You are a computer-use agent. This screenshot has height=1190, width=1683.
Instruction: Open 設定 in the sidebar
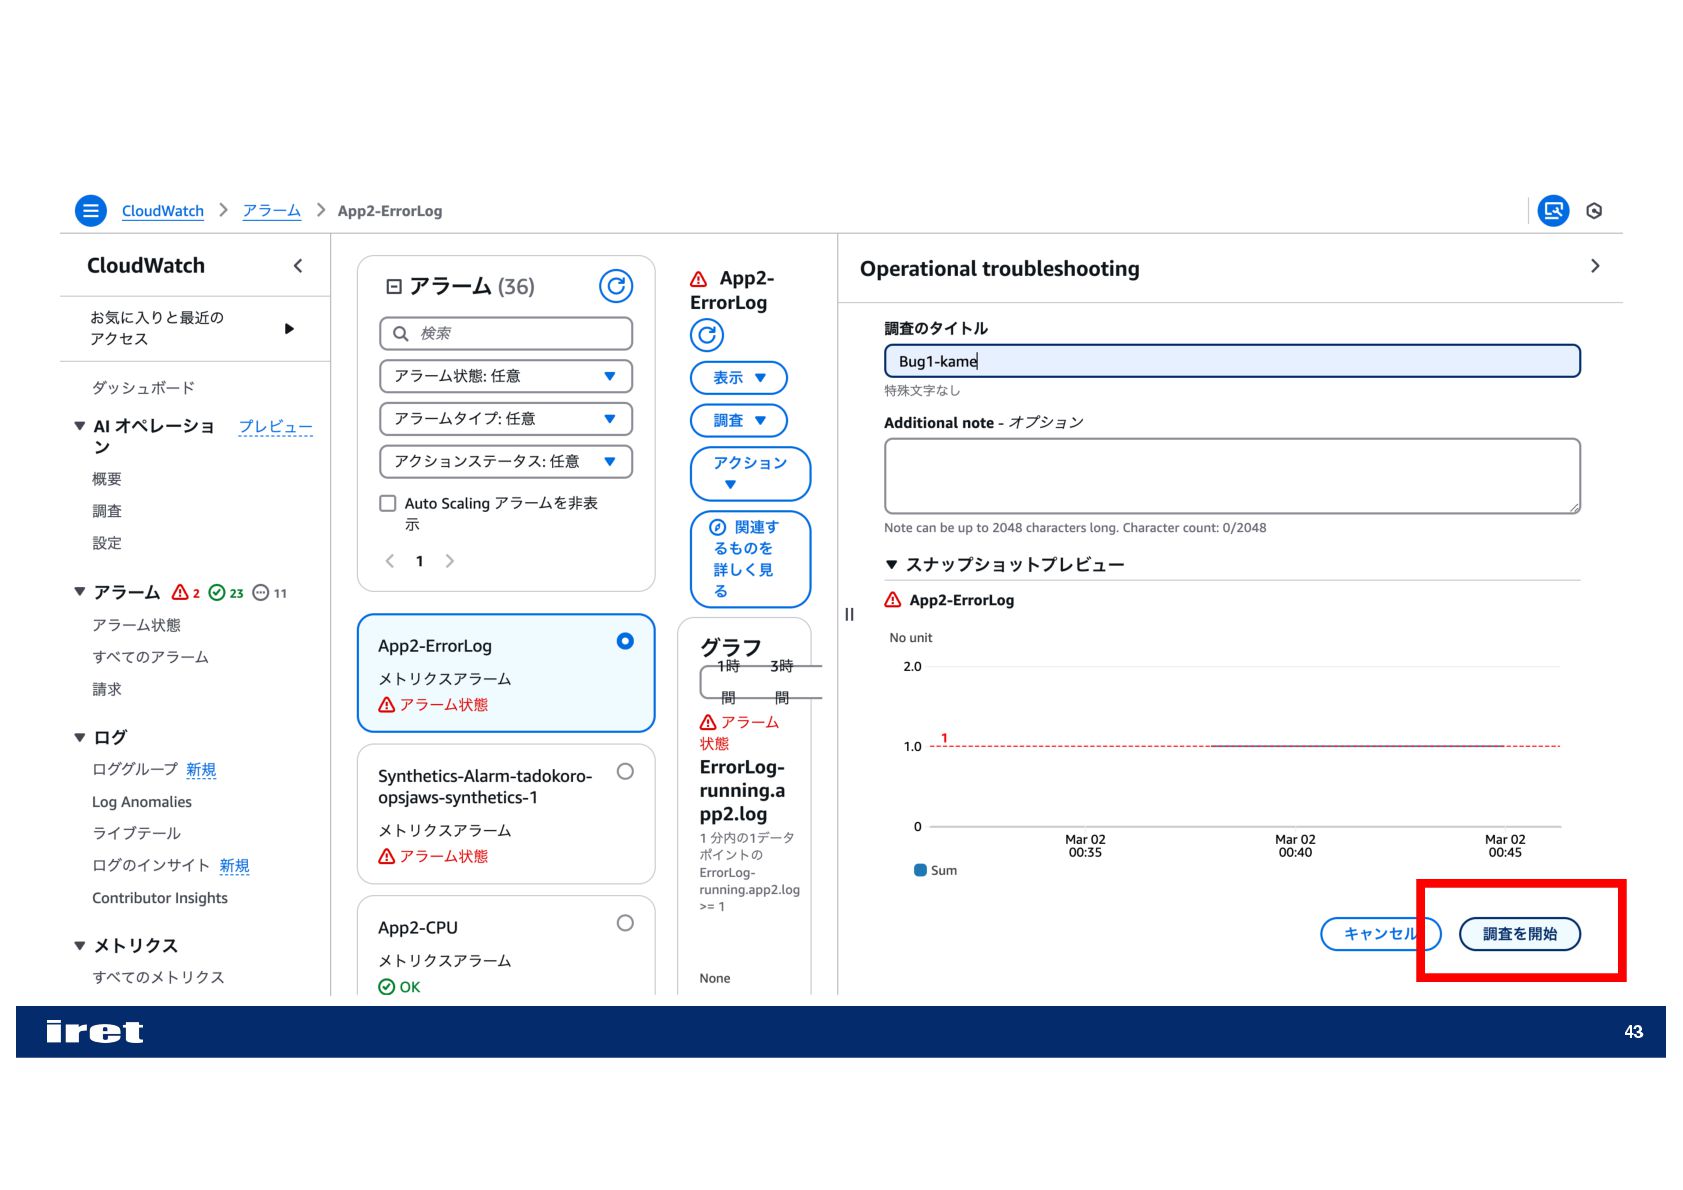click(x=107, y=543)
